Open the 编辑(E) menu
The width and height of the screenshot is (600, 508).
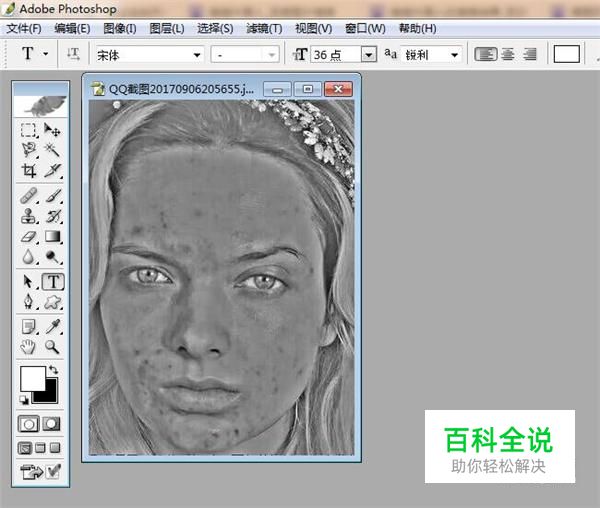[72, 29]
